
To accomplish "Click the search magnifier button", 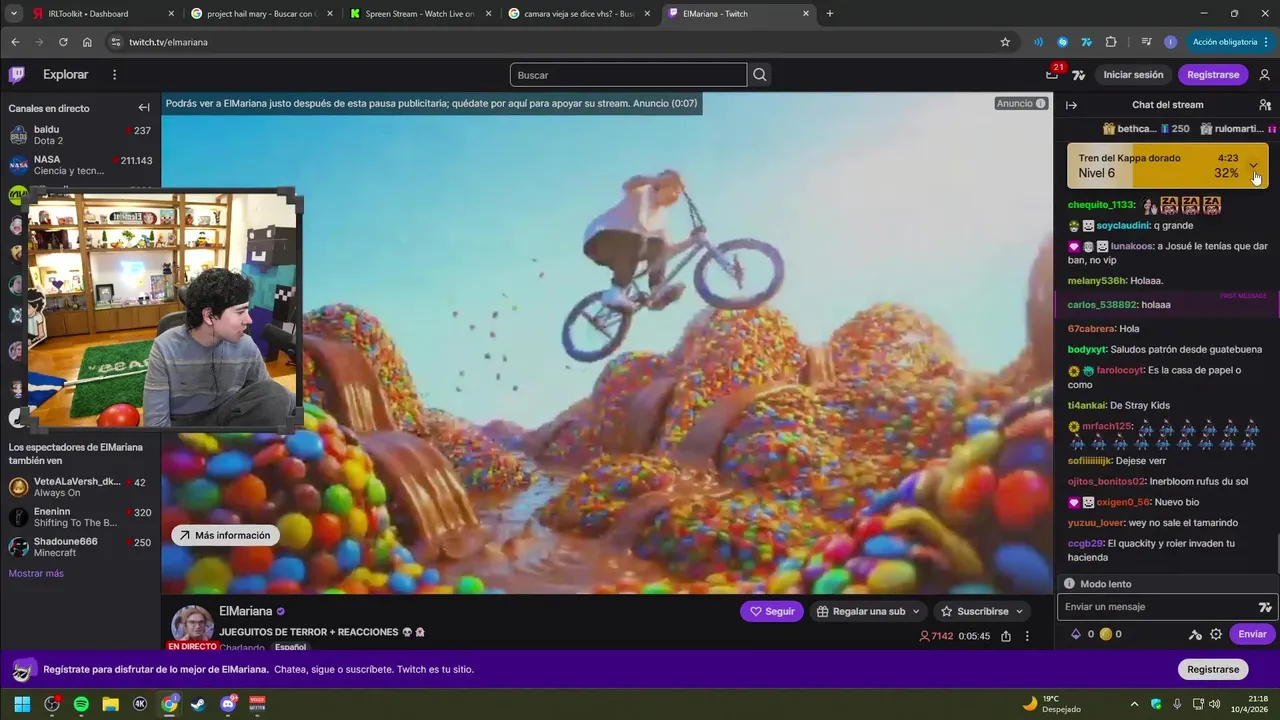I will [760, 75].
